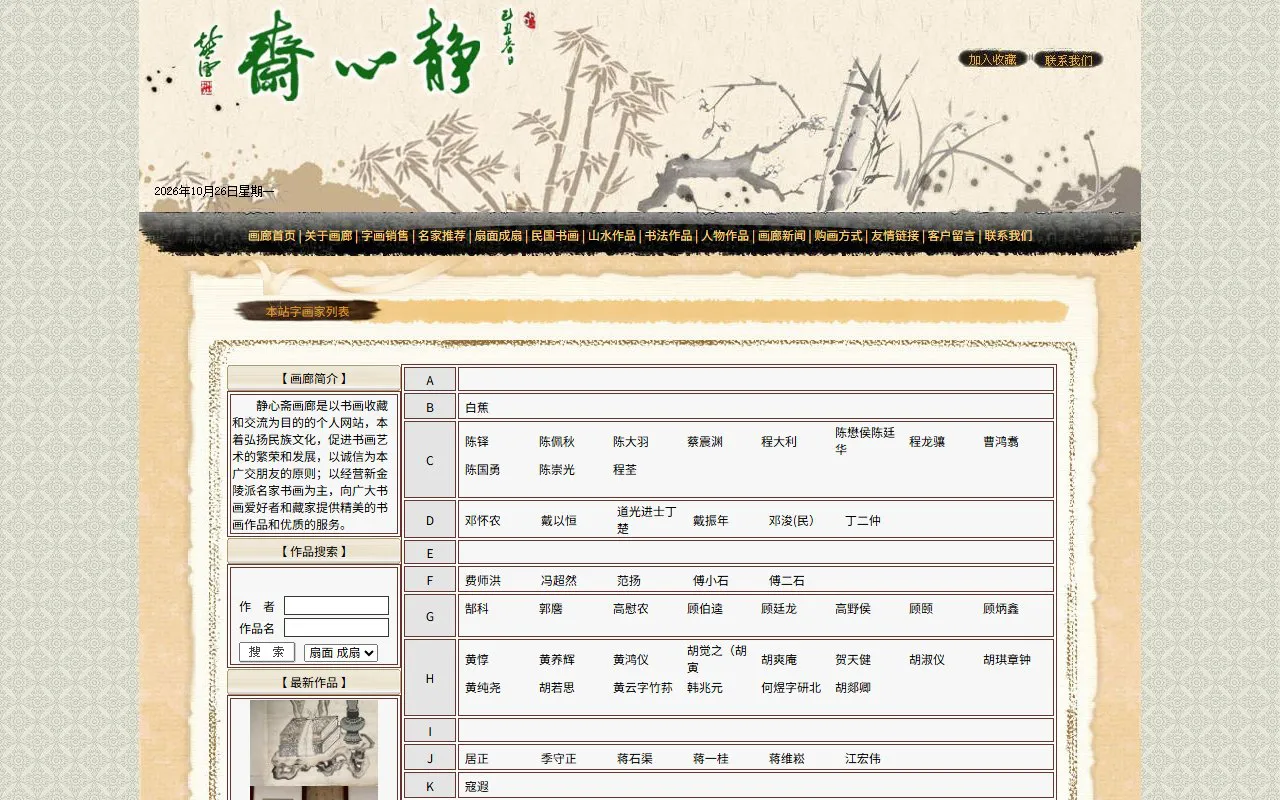Open 扇面成扇 navigation item
The height and width of the screenshot is (800, 1280).
pos(498,236)
